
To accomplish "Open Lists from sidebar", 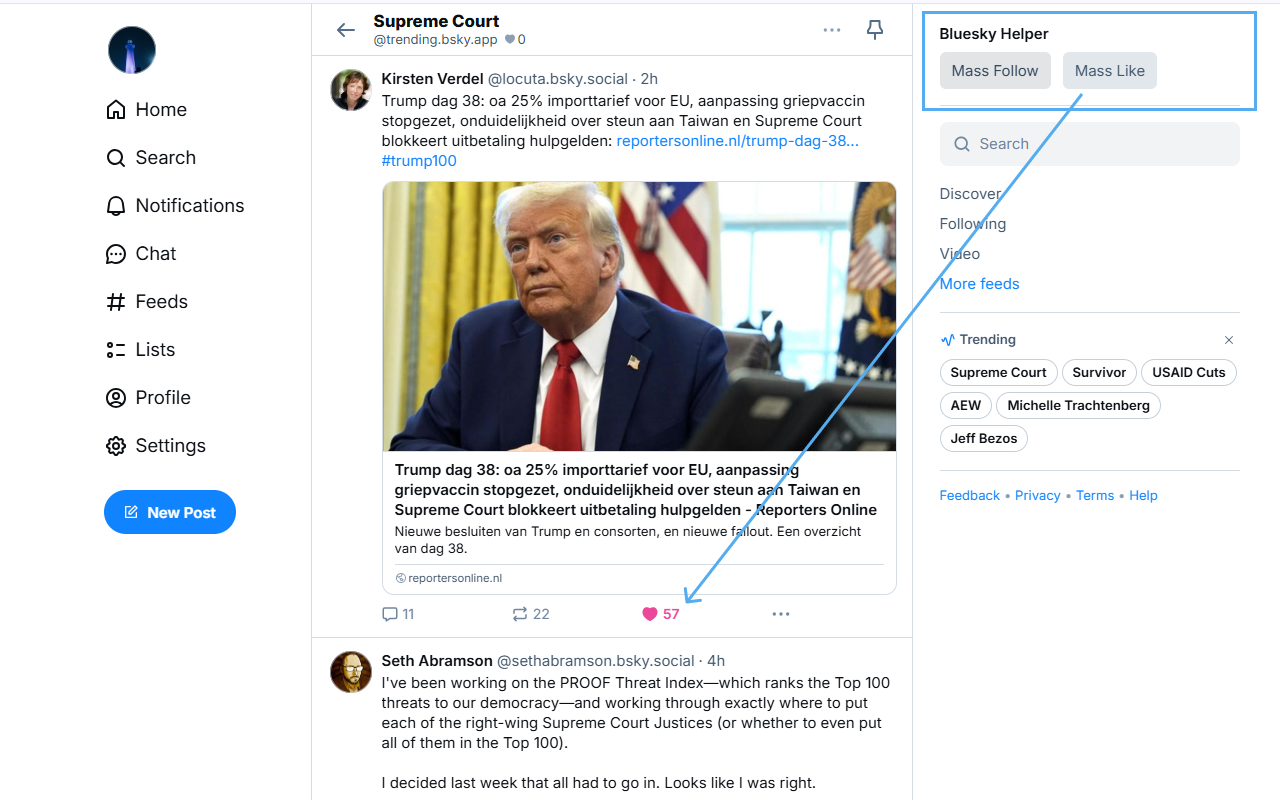I will tap(141, 349).
